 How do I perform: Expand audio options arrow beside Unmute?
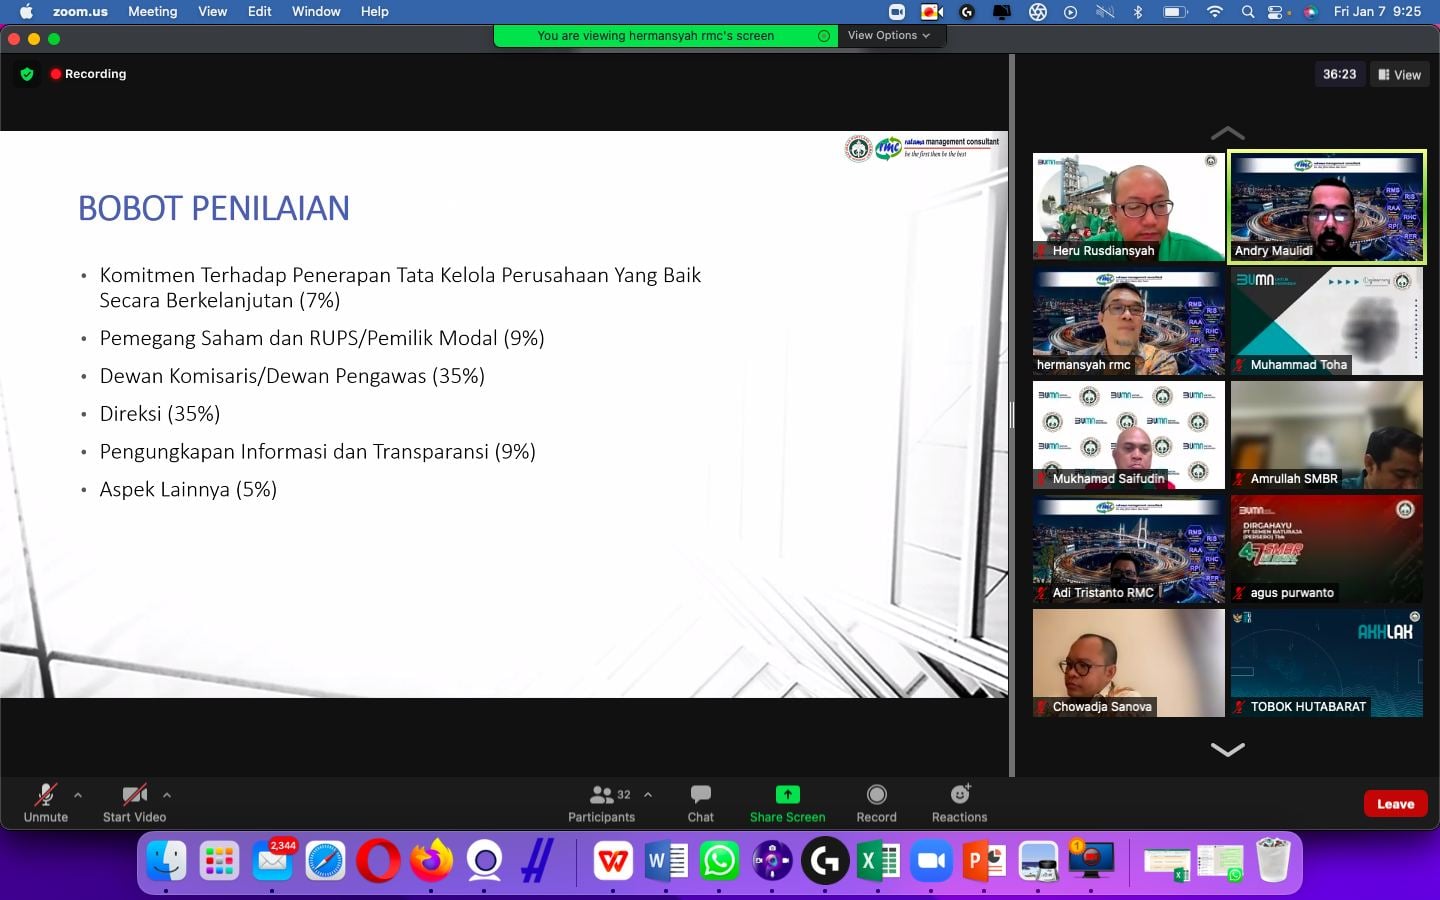[78, 795]
